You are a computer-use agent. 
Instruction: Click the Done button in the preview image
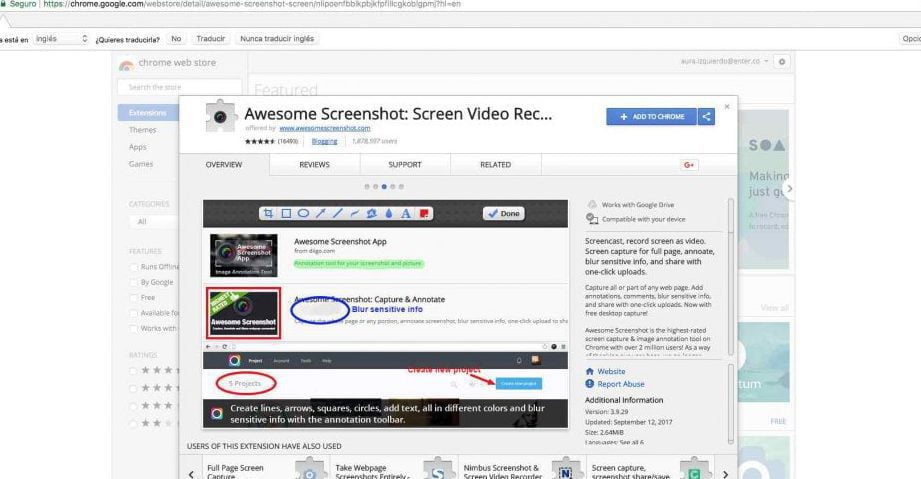pos(503,213)
